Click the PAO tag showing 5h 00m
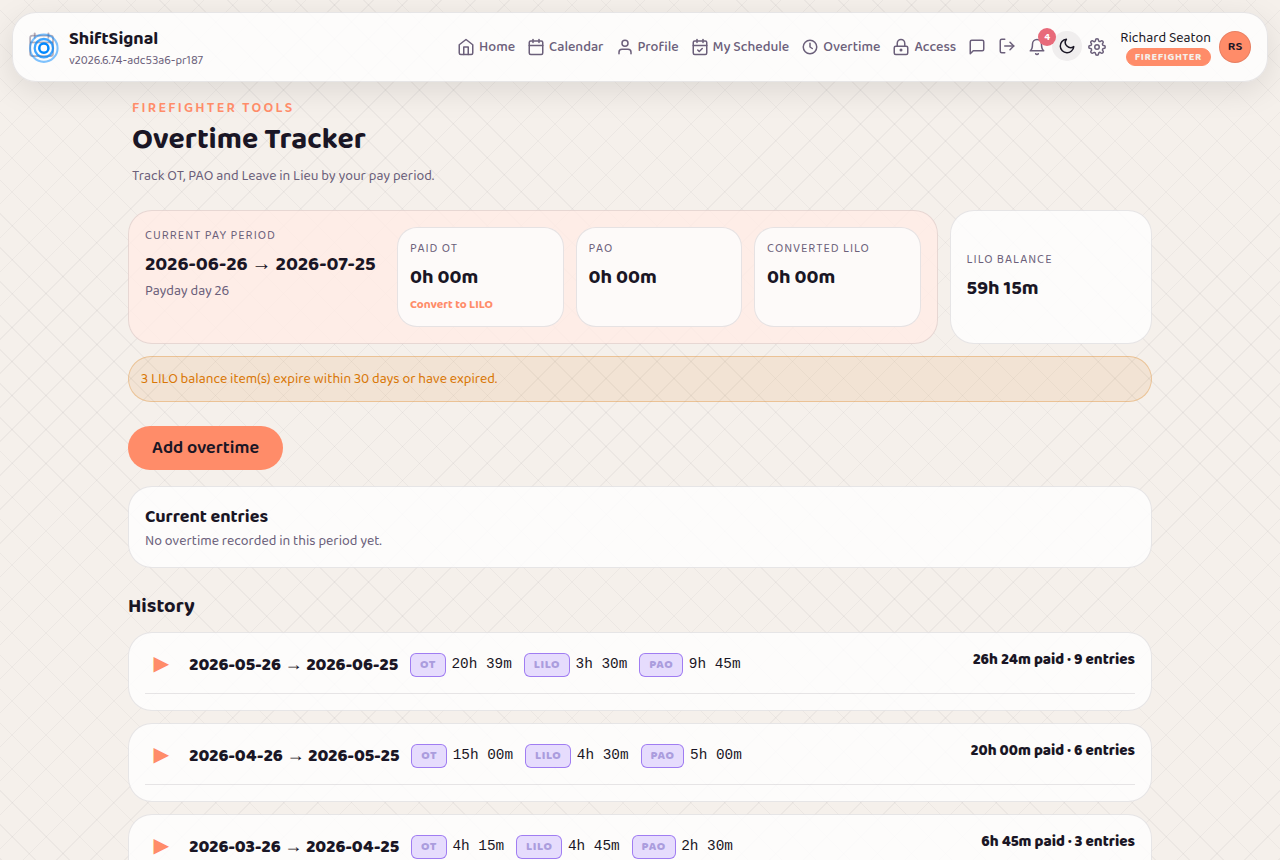 (x=662, y=755)
